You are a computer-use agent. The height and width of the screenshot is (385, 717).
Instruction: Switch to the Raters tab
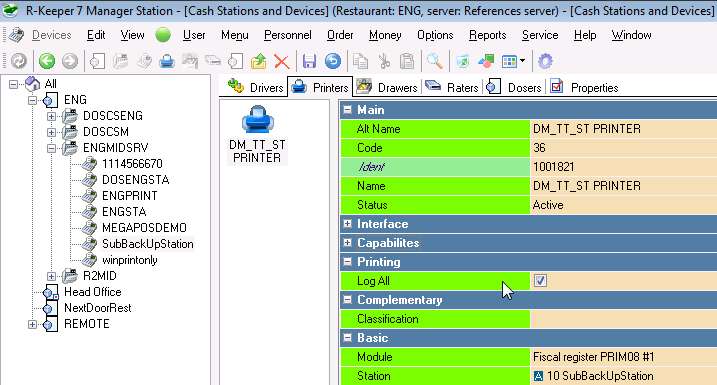(451, 87)
